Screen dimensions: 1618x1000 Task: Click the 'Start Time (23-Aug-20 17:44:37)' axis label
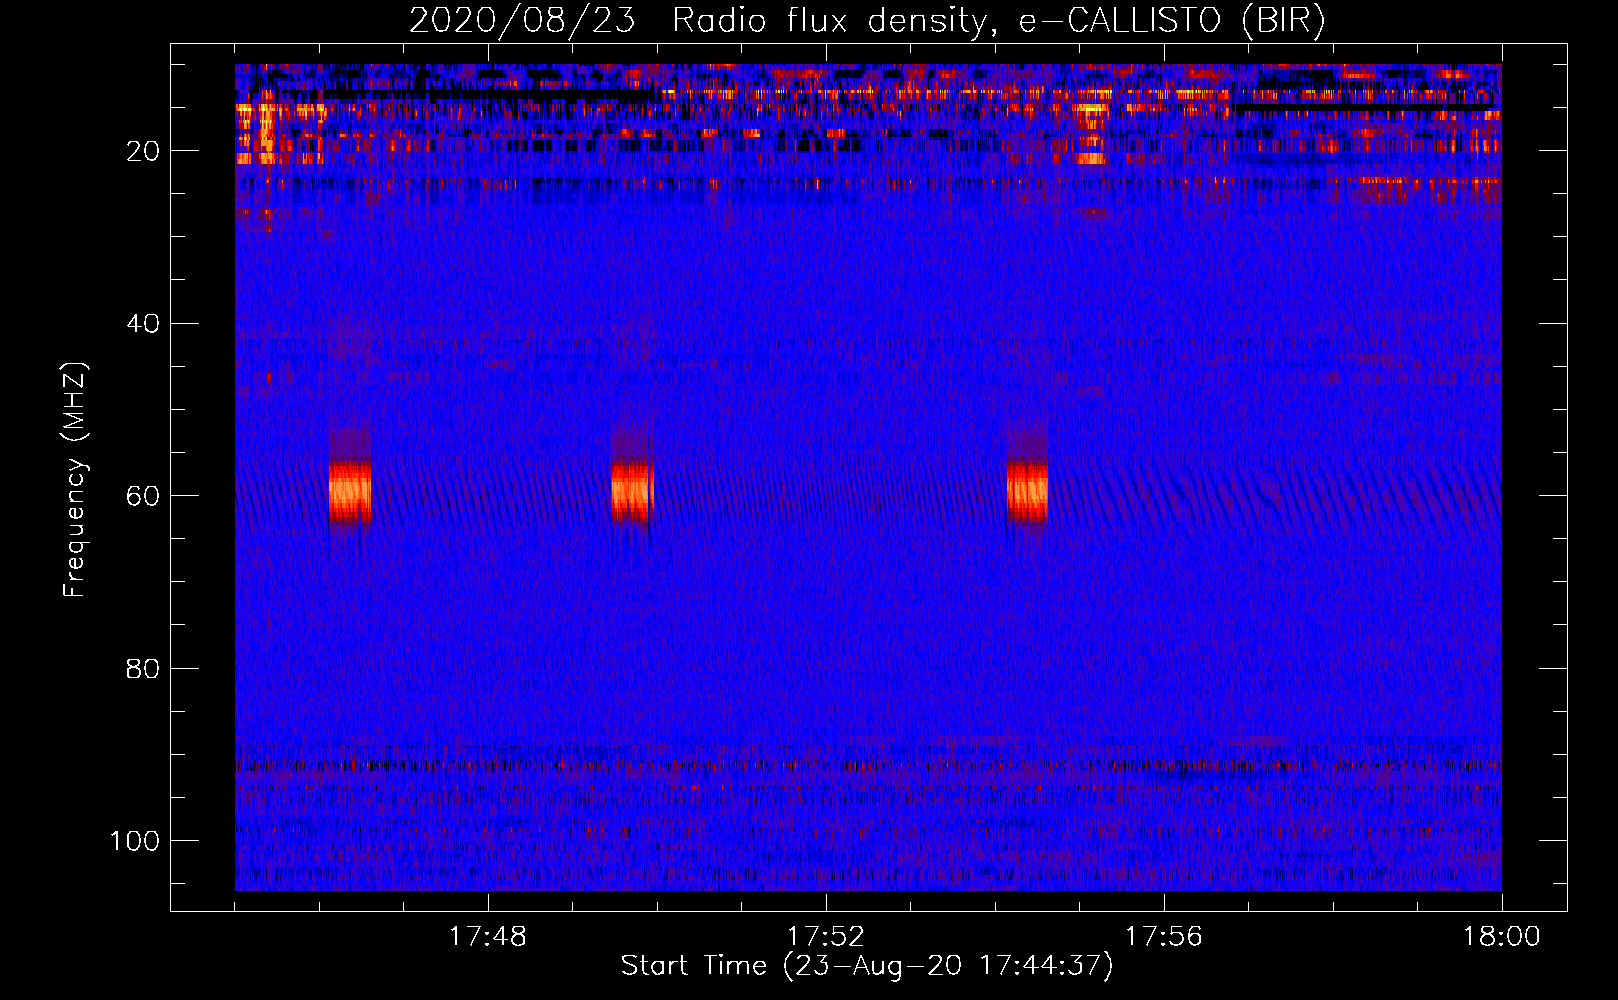(867, 966)
